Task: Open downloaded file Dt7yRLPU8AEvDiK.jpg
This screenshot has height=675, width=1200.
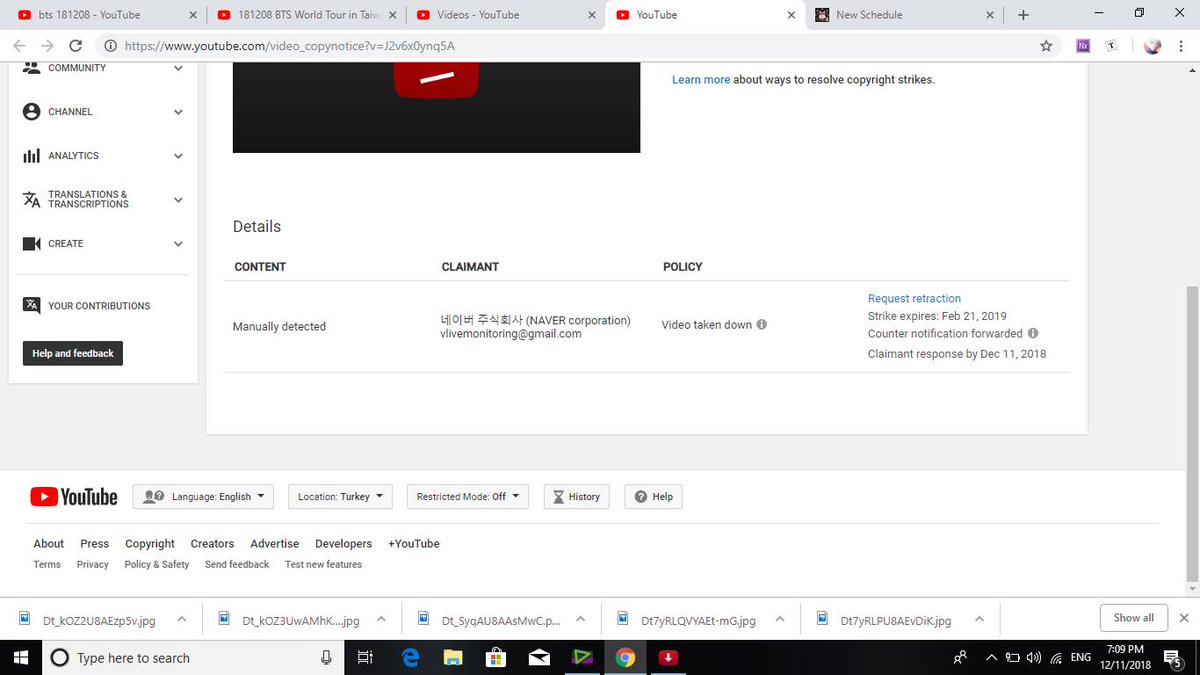Action: 895,620
